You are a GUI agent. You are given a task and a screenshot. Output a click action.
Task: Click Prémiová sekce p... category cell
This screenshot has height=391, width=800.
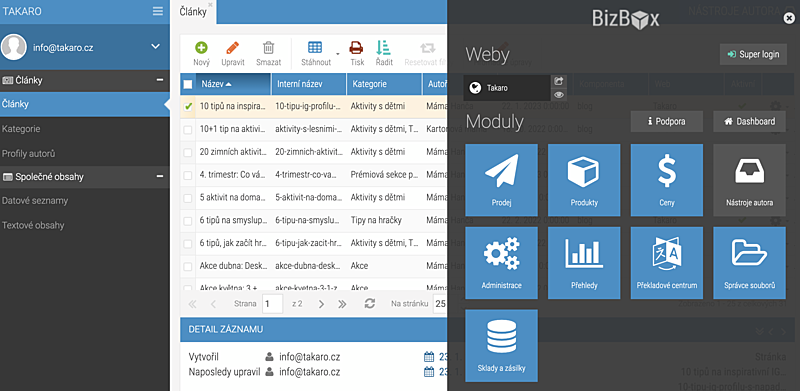coord(384,175)
